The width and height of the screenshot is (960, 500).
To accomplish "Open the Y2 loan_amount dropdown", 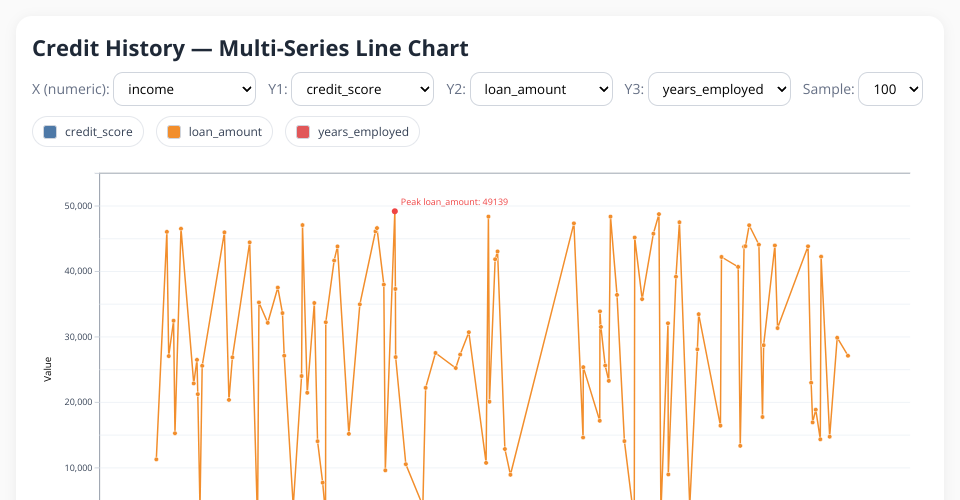I will point(541,89).
